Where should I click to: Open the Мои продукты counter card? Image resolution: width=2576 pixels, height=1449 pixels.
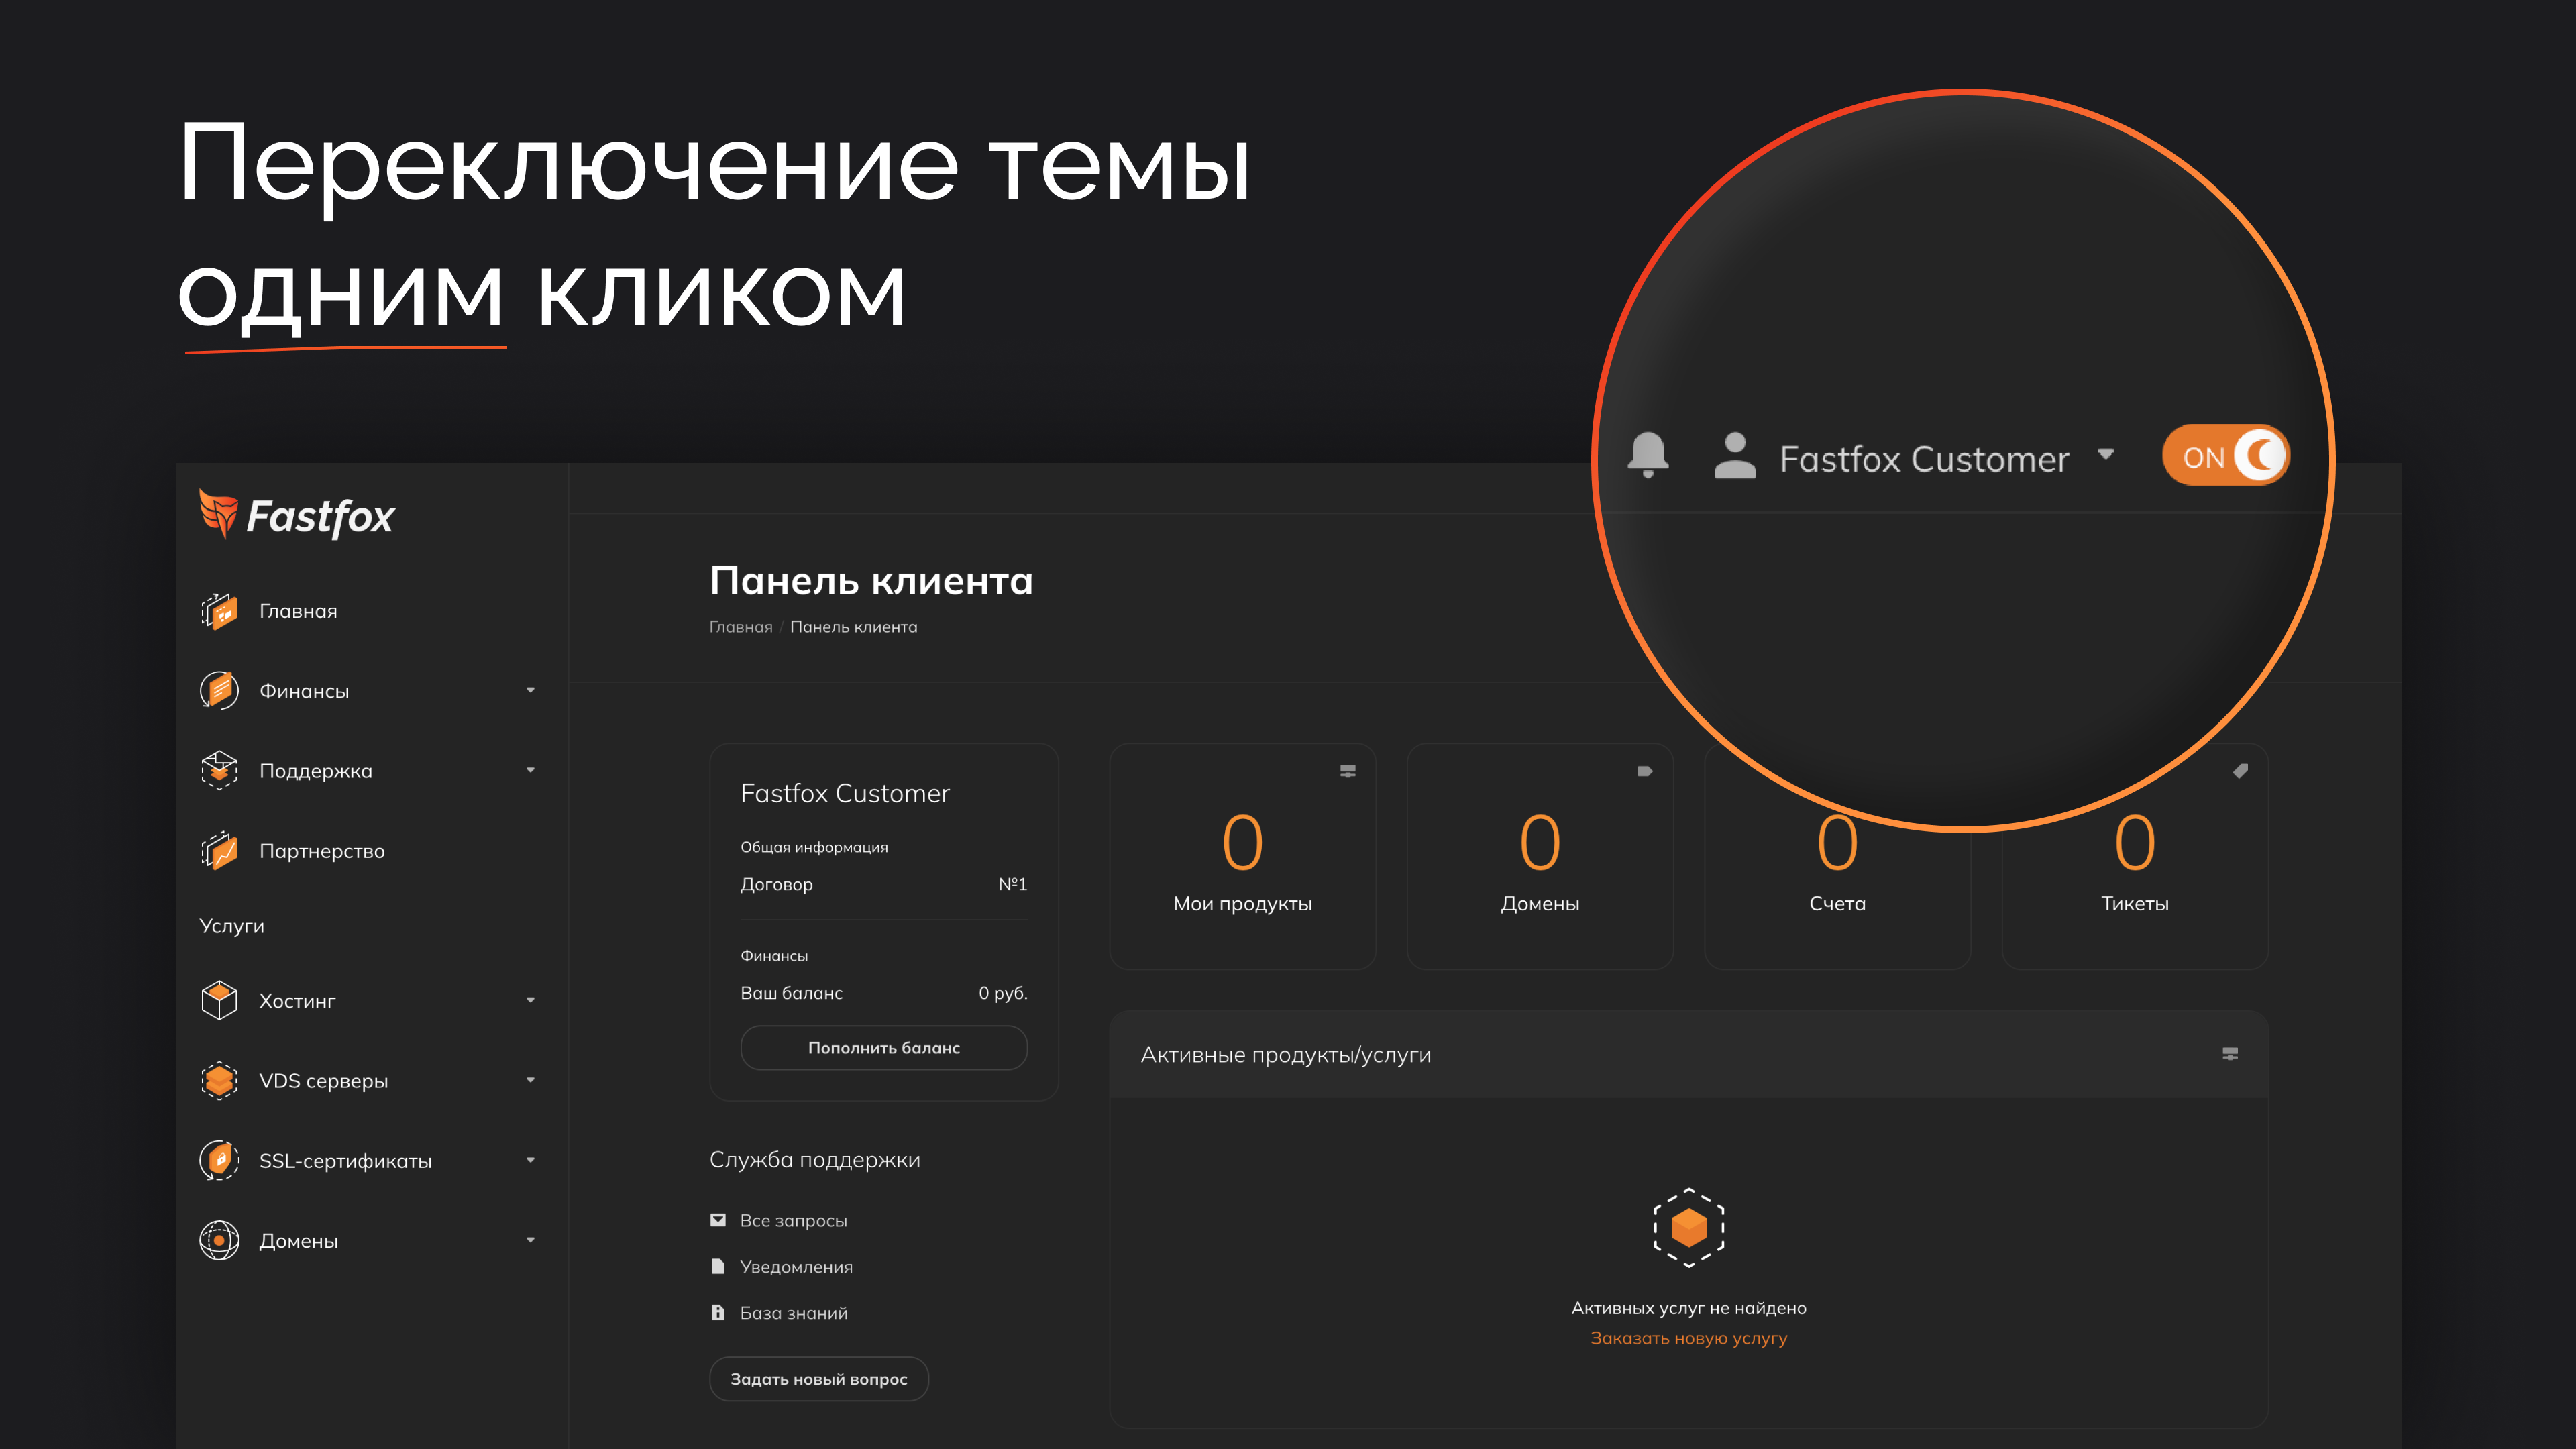[x=1242, y=857]
